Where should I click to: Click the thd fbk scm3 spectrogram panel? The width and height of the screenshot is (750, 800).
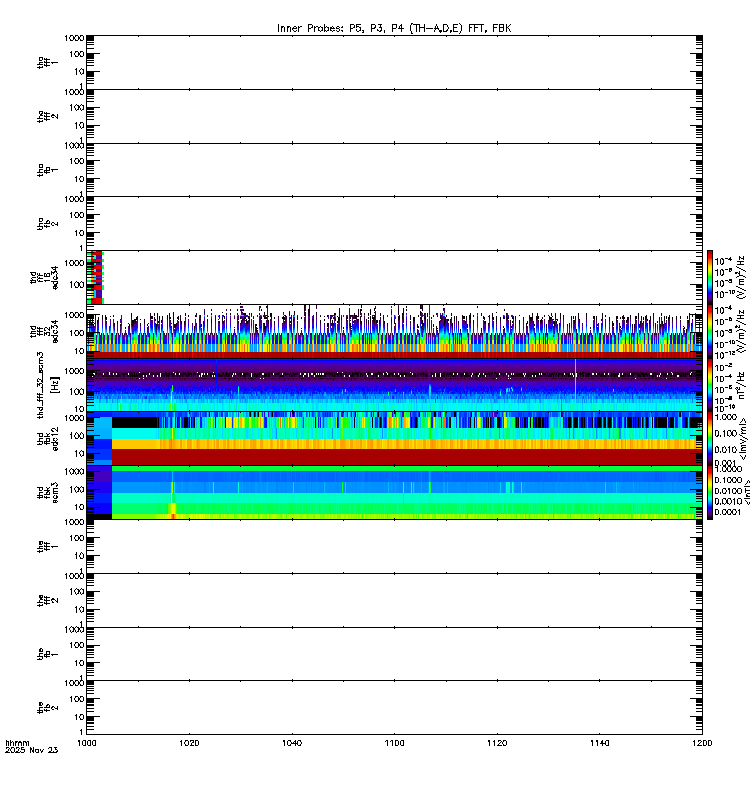(x=394, y=492)
